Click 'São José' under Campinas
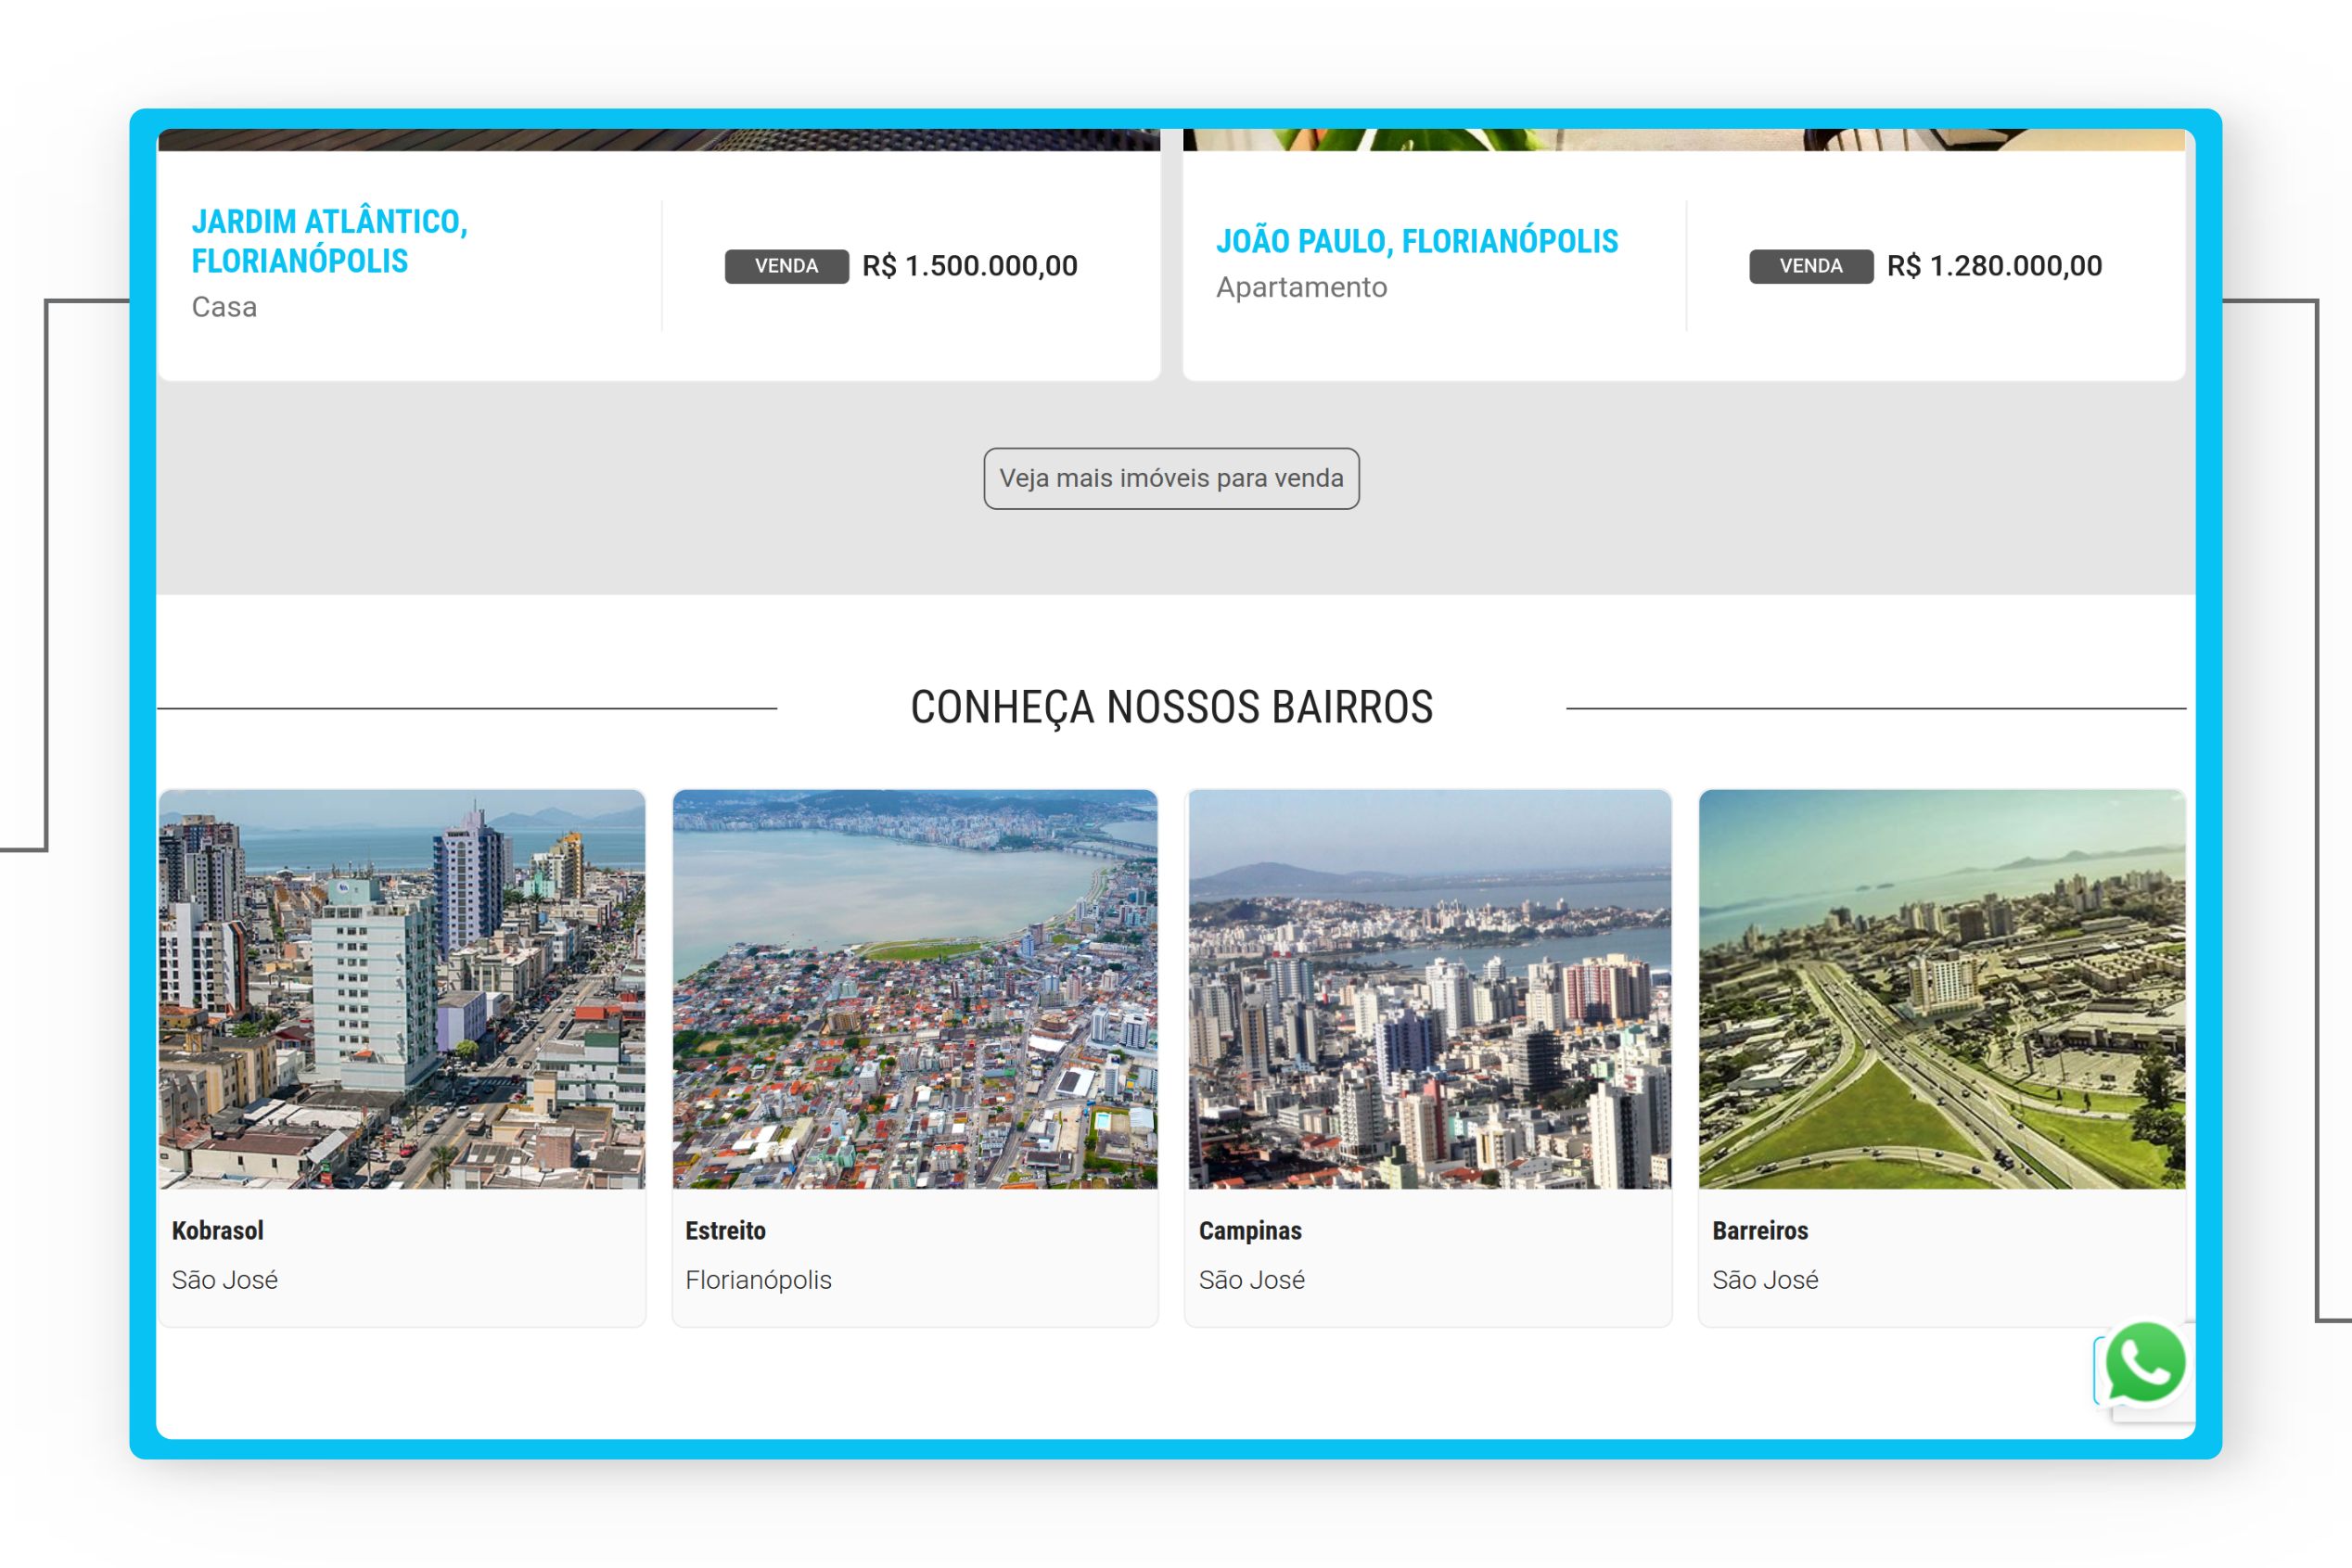The height and width of the screenshot is (1568, 2352). (1251, 1280)
